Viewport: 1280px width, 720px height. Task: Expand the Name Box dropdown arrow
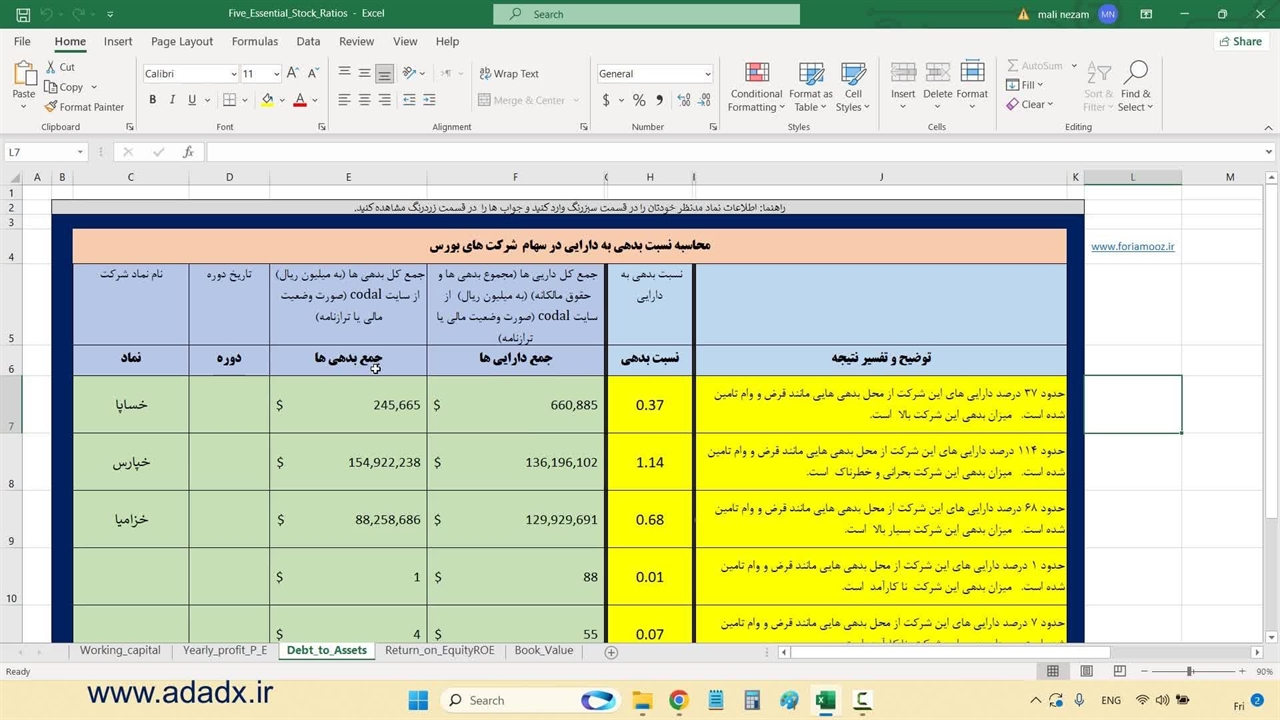80,152
